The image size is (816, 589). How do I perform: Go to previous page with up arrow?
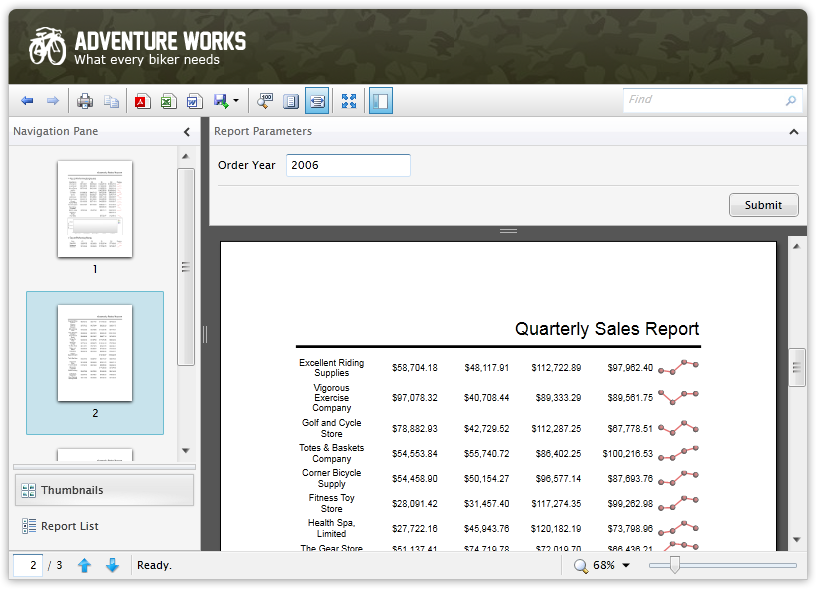[84, 566]
